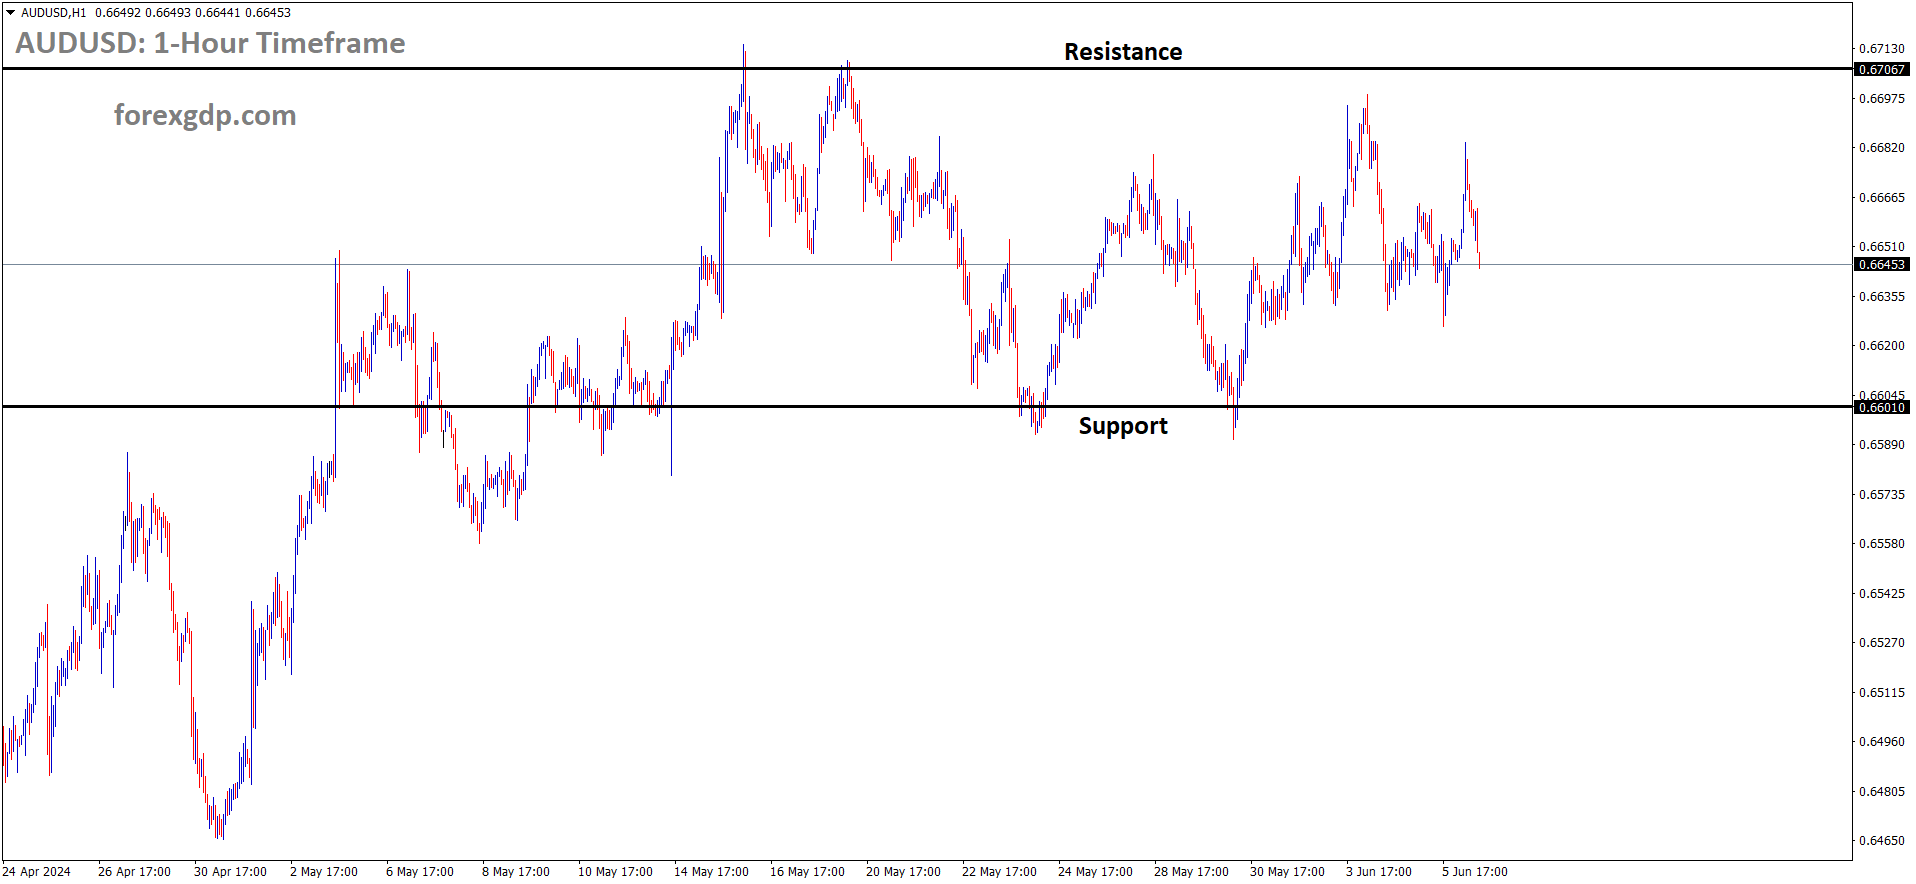Click the AUDUSD,H1 symbol text in header

54,13
